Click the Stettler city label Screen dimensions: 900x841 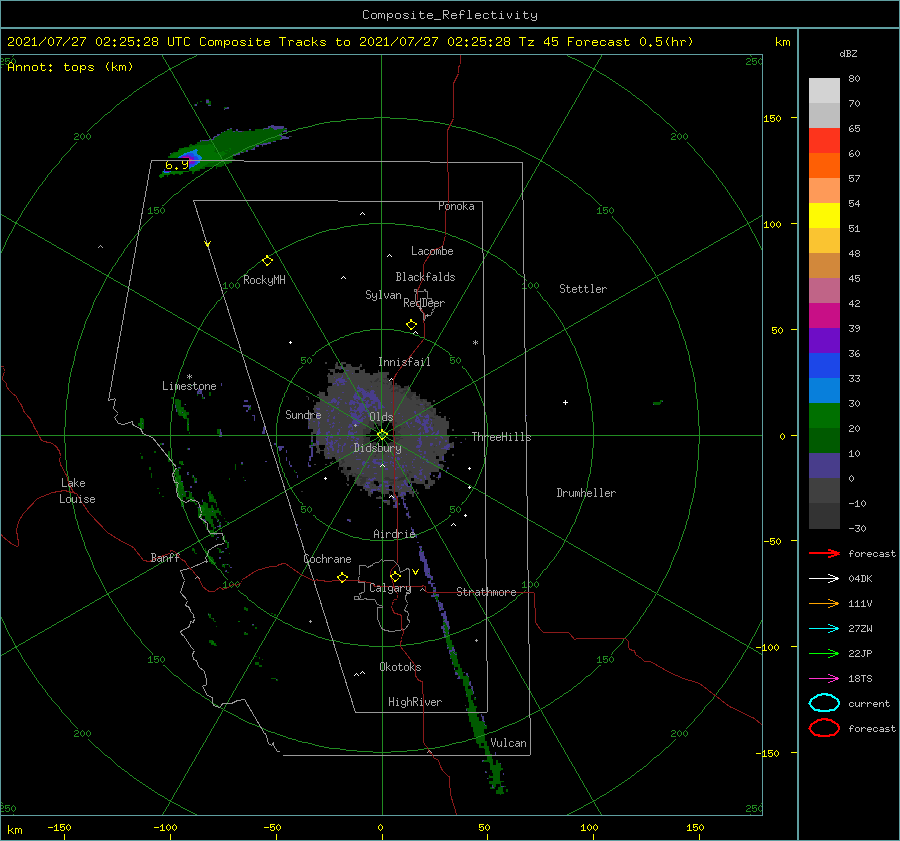pyautogui.click(x=583, y=289)
